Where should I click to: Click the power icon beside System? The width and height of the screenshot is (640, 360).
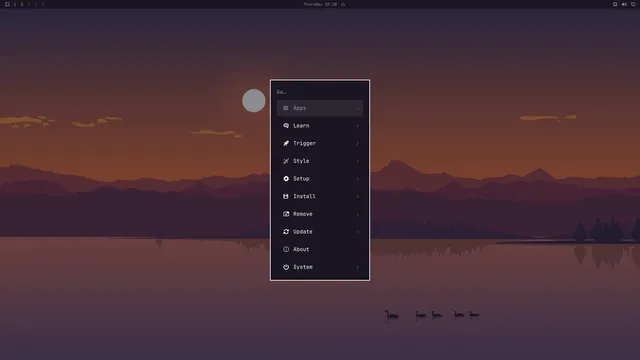click(x=286, y=267)
